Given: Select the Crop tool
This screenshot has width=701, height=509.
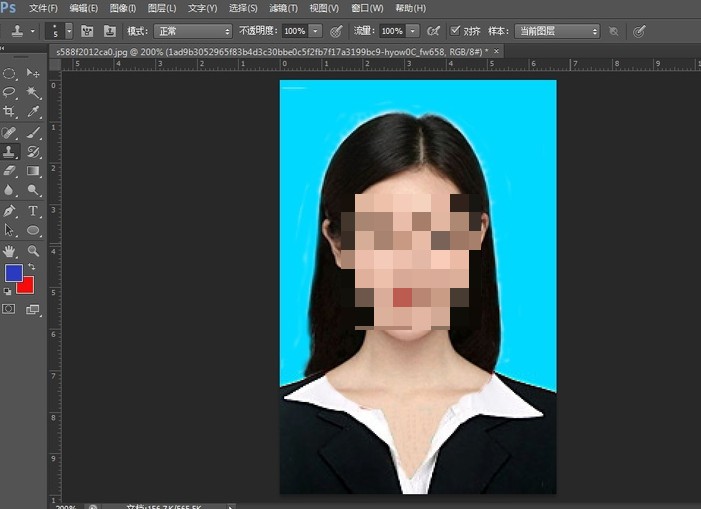Looking at the screenshot, I should point(10,112).
